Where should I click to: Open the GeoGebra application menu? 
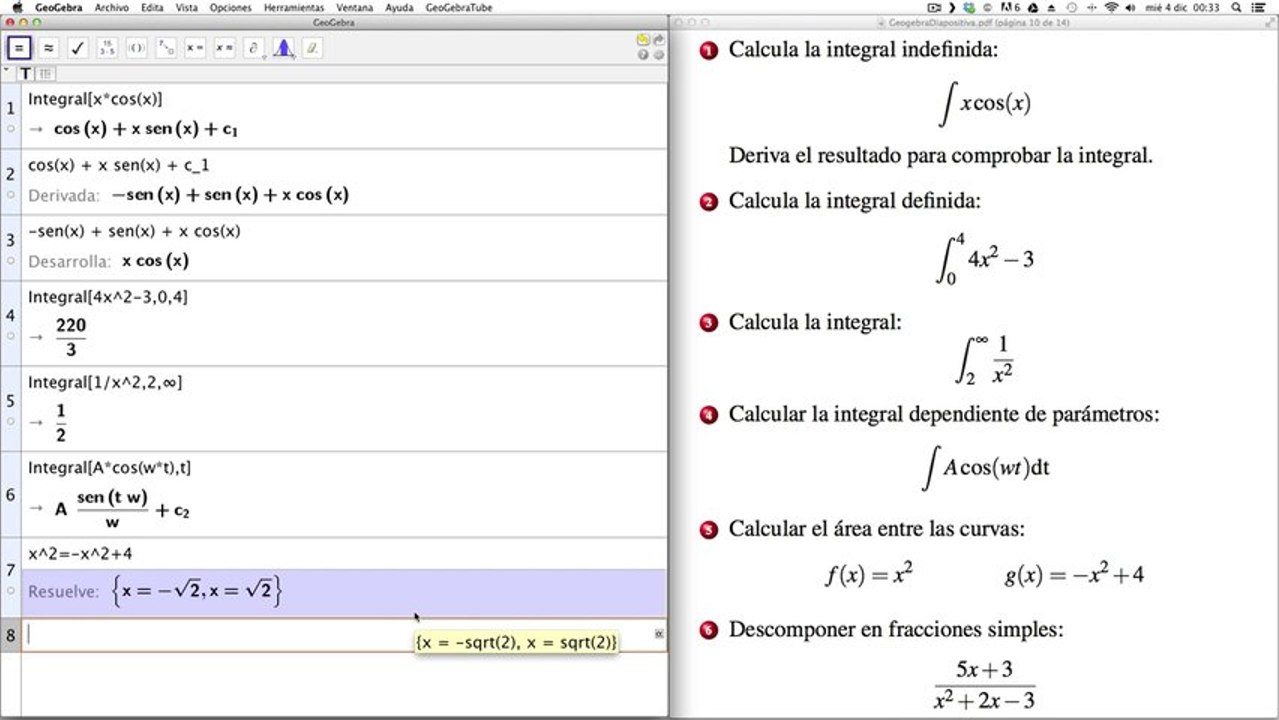tap(59, 7)
